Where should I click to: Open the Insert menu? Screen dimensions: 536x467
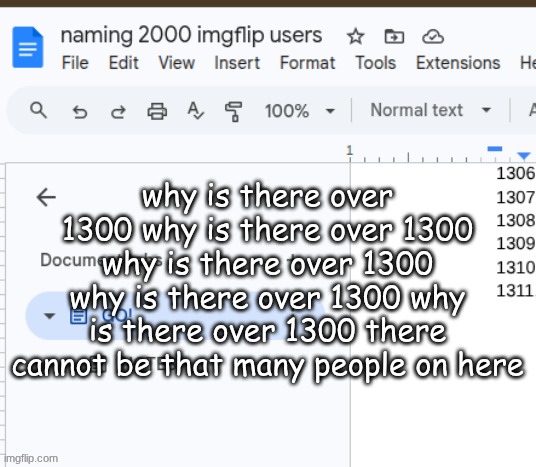(x=237, y=63)
